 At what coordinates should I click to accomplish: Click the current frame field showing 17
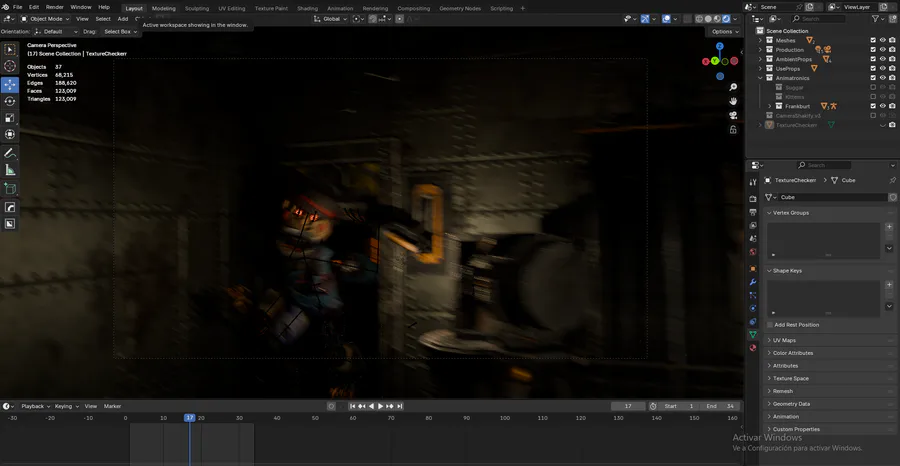click(628, 406)
